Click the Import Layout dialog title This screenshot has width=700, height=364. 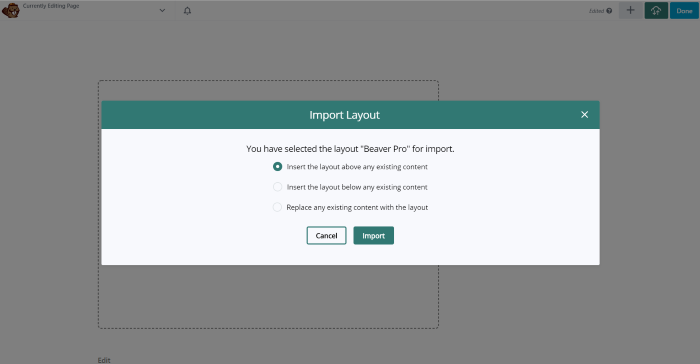[x=344, y=115]
